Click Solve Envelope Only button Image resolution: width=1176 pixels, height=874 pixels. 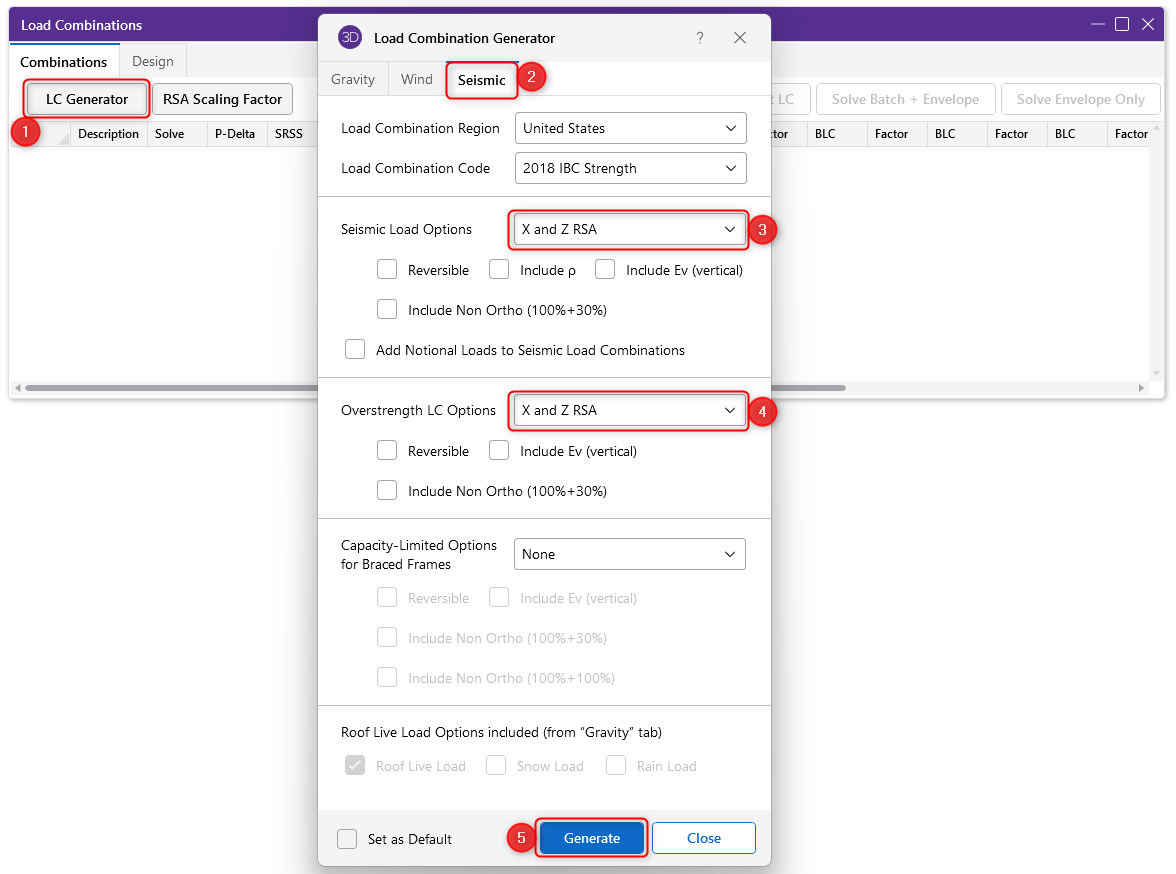[x=1081, y=99]
